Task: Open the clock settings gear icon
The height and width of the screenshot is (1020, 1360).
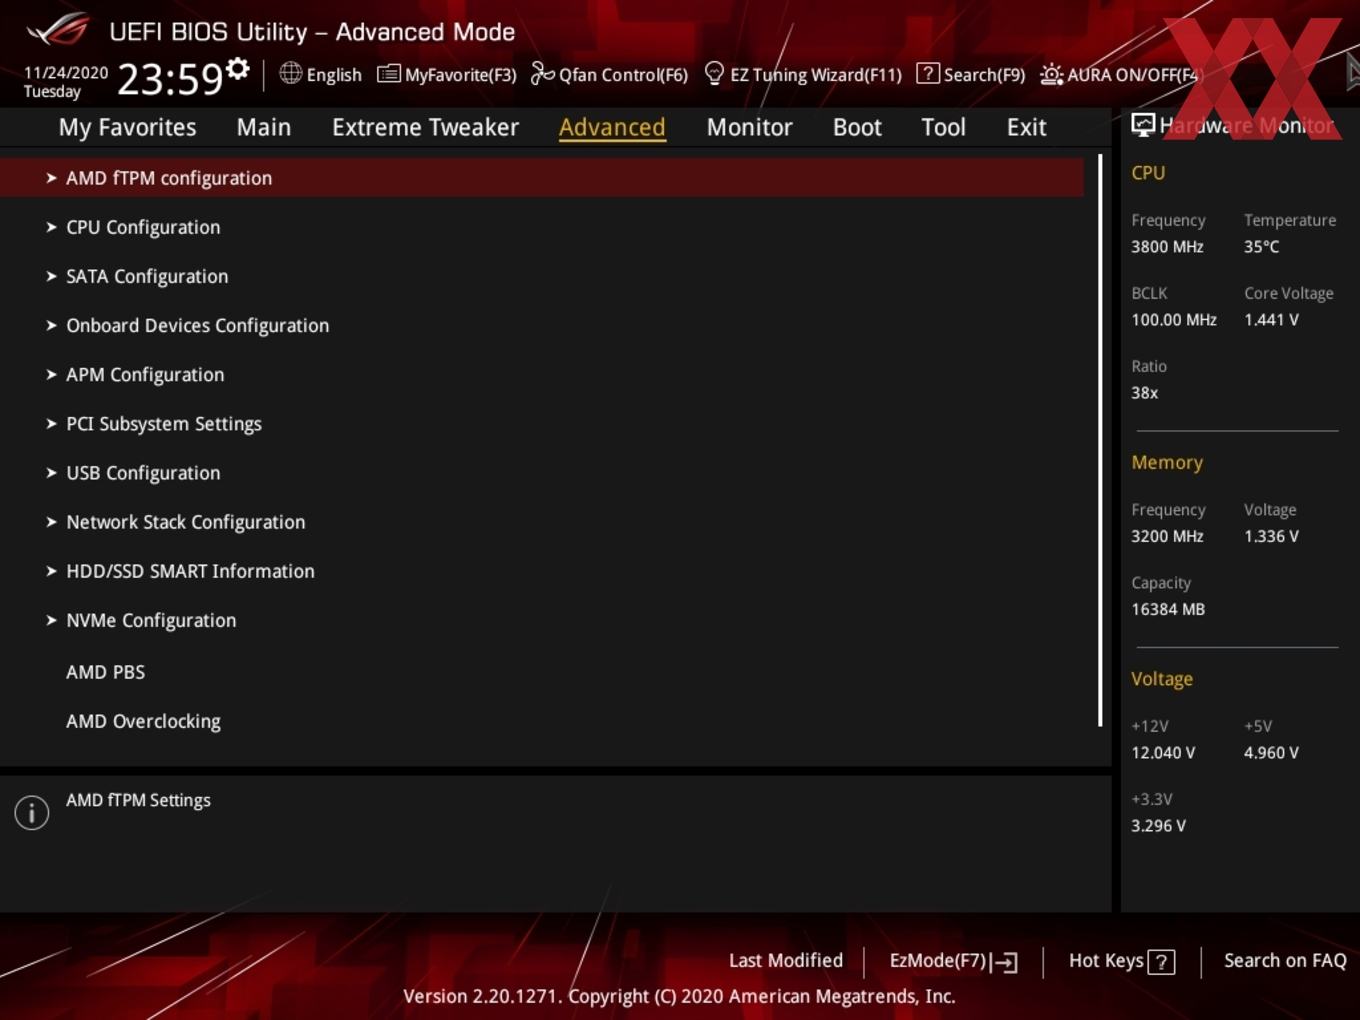Action: [x=238, y=68]
